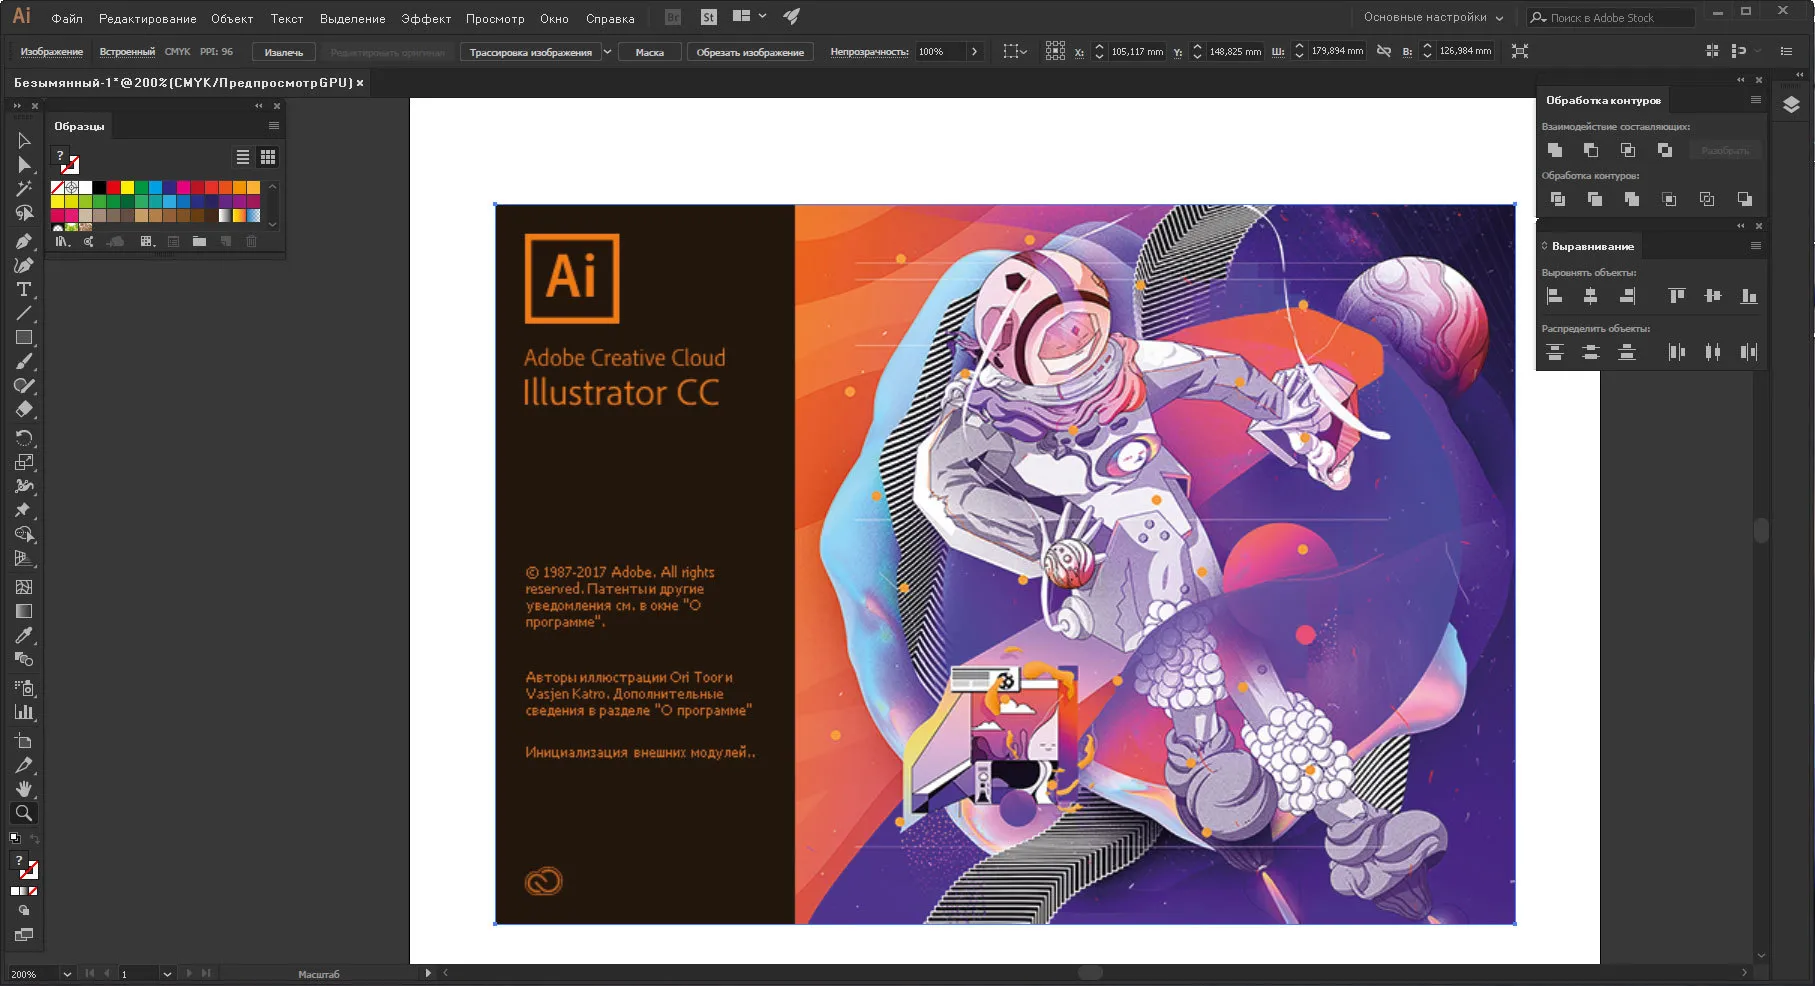Choose the Eyedropper tool
The width and height of the screenshot is (1815, 986).
pos(24,635)
